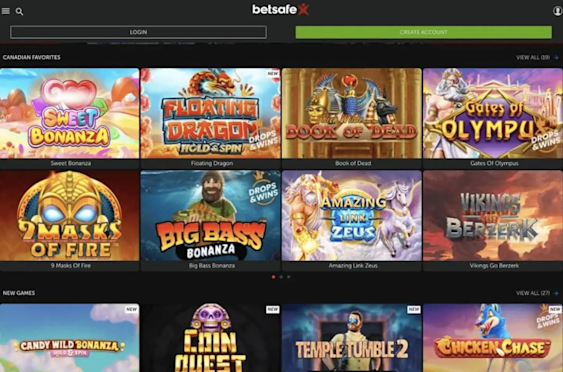This screenshot has height=372, width=563.
Task: Click the NEW GAMES heading
Action: pyautogui.click(x=19, y=293)
